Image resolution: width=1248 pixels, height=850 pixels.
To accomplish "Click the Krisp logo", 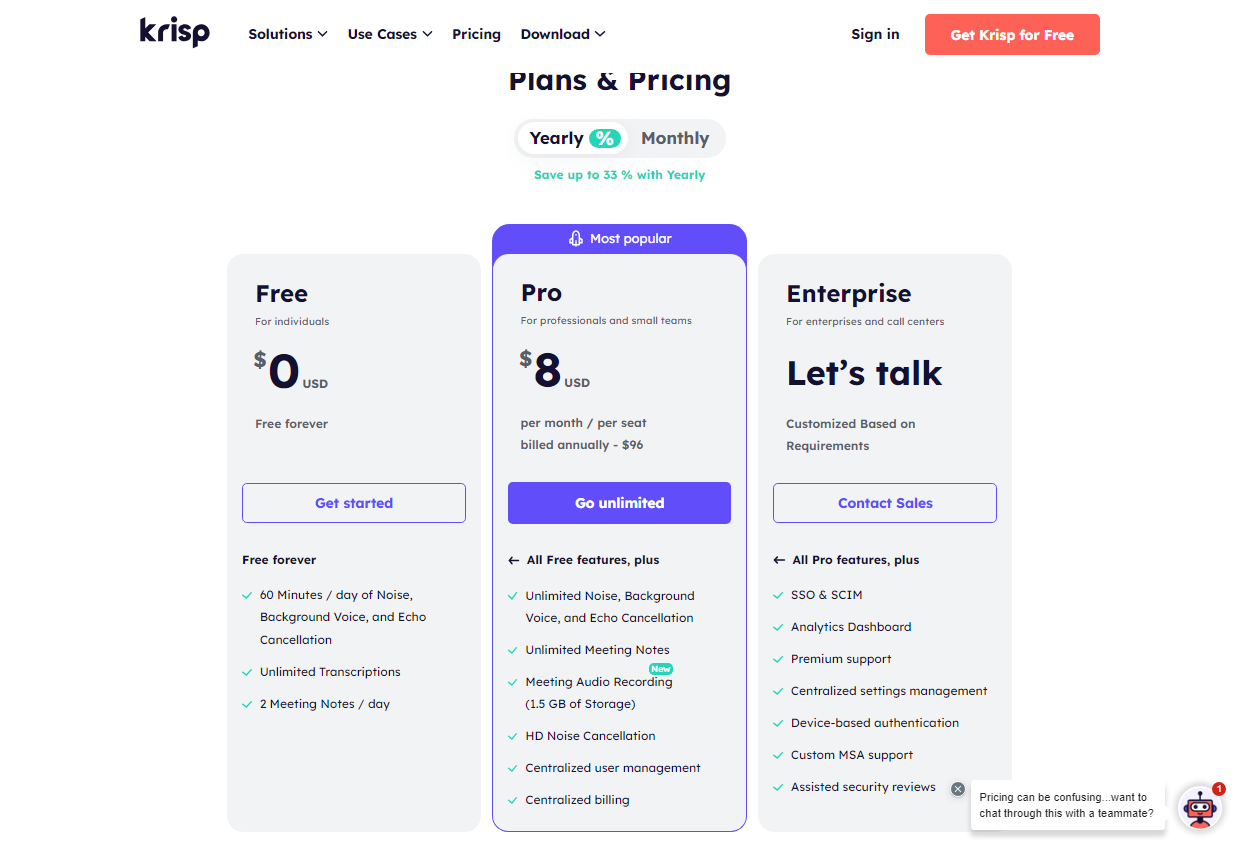I will coord(175,32).
